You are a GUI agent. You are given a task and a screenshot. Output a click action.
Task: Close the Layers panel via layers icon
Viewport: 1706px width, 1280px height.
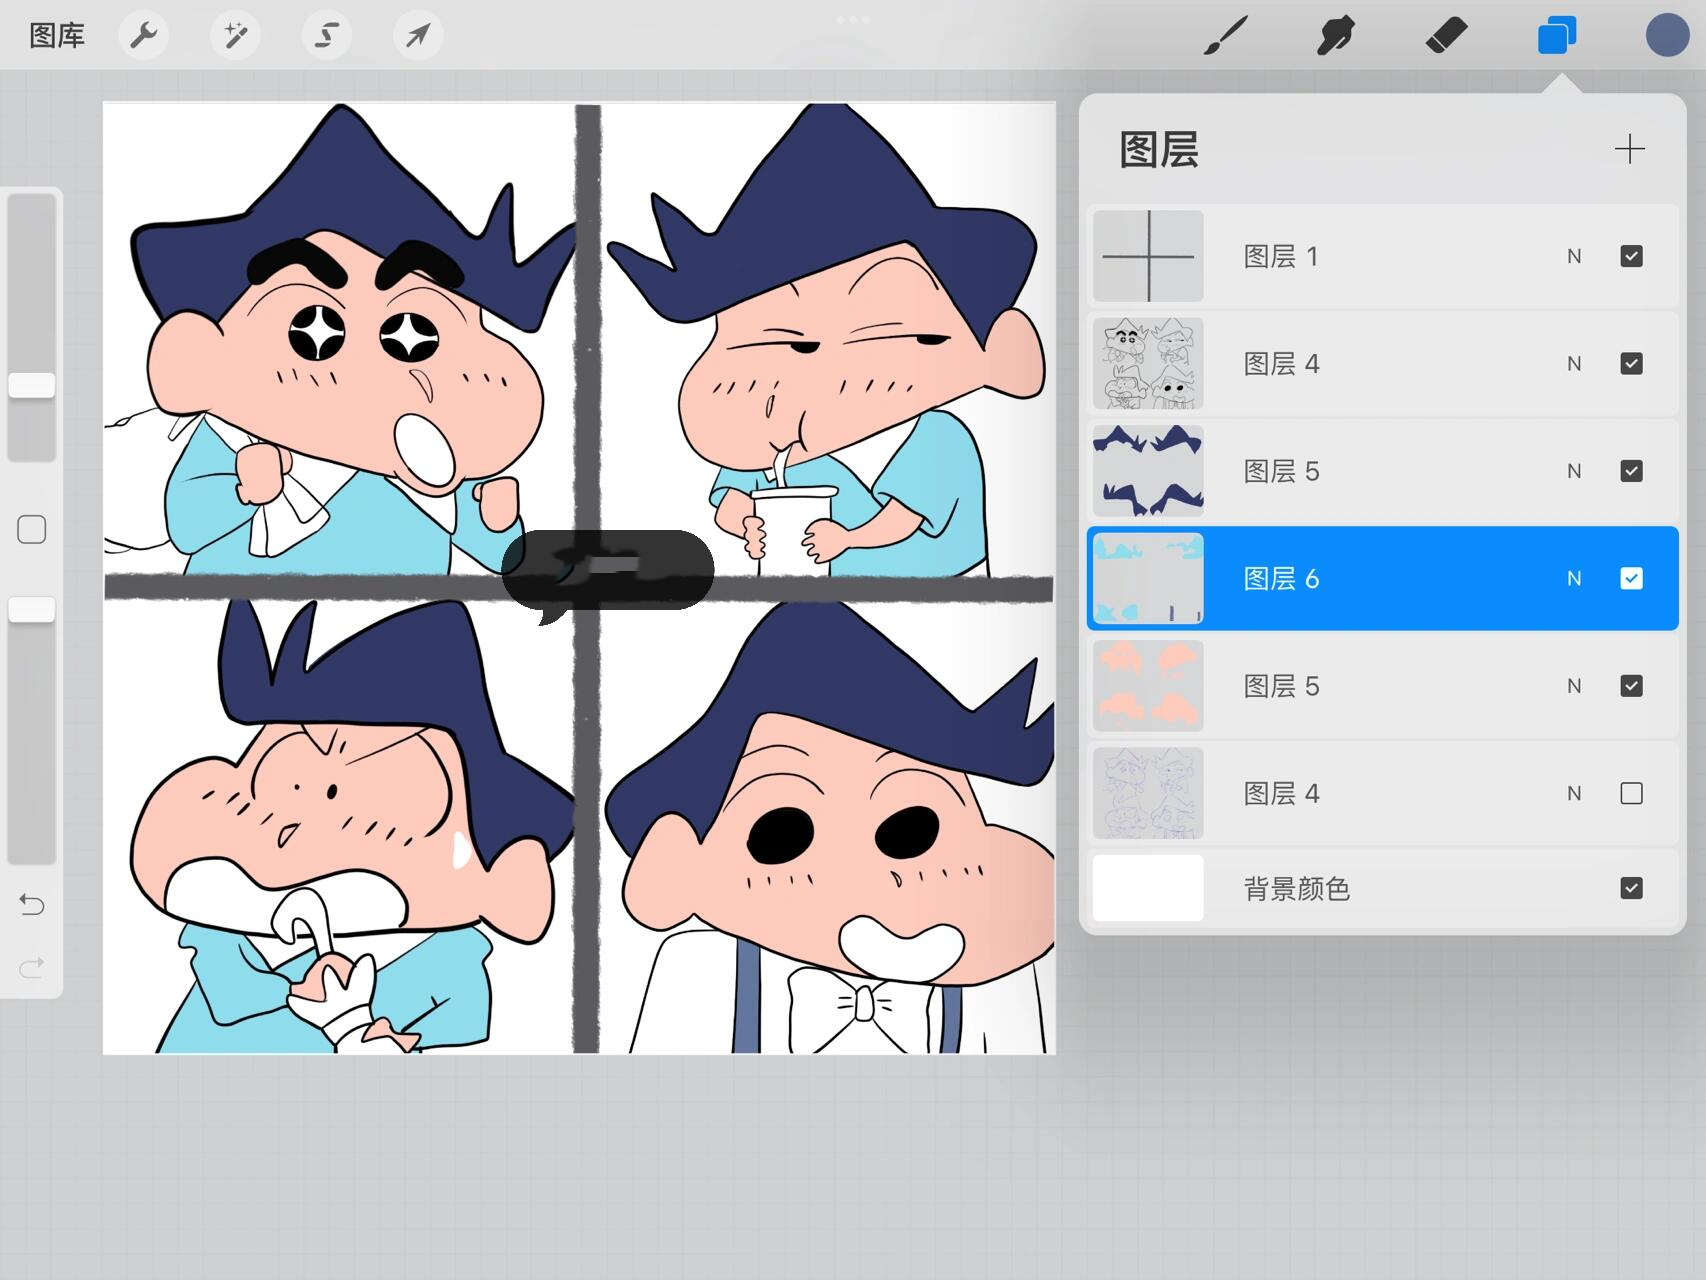tap(1557, 36)
